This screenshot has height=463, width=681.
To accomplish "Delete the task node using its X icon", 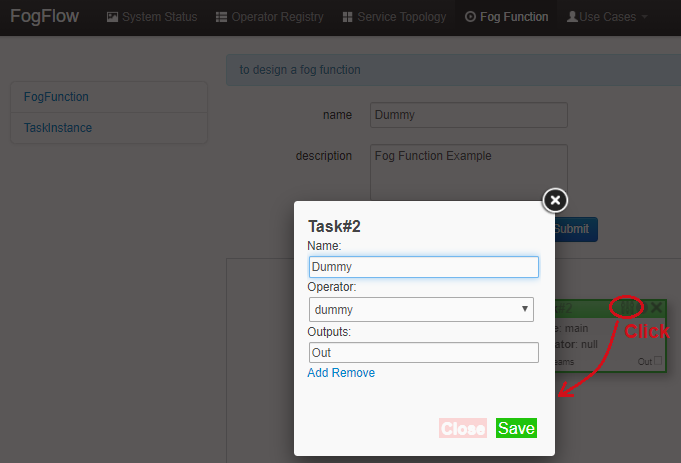I will pyautogui.click(x=656, y=308).
